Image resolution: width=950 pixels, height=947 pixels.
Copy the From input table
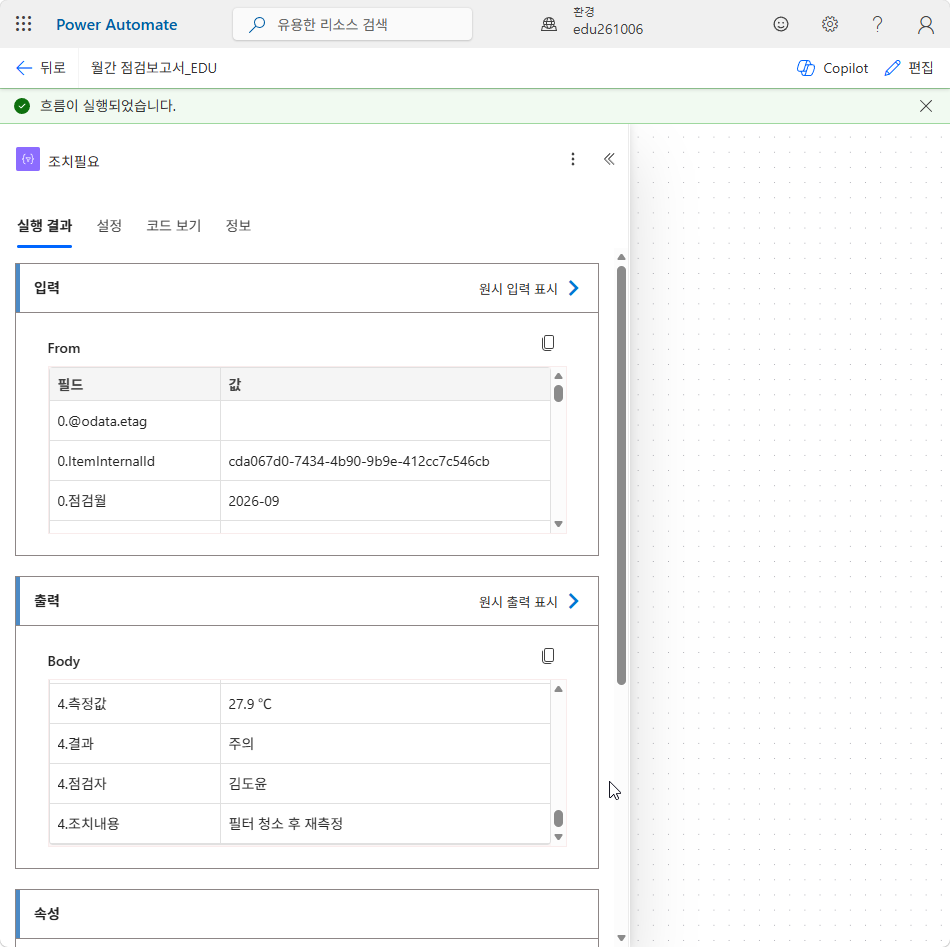coord(548,343)
